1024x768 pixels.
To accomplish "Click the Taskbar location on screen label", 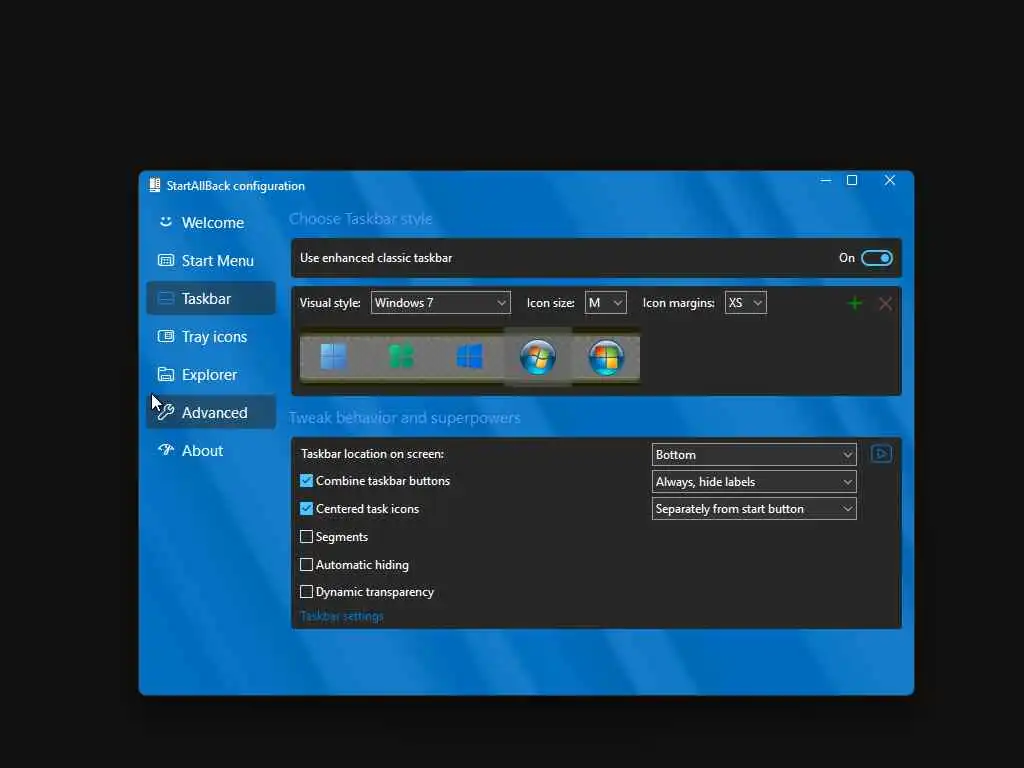I will [372, 453].
